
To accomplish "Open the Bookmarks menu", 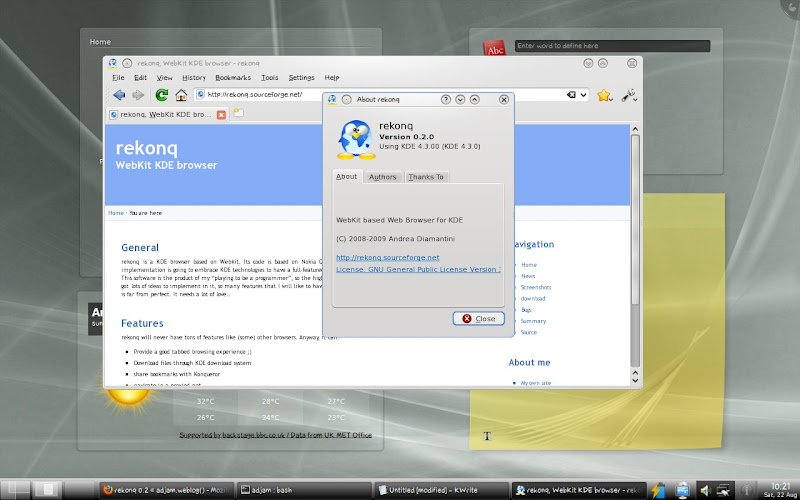I will click(233, 78).
